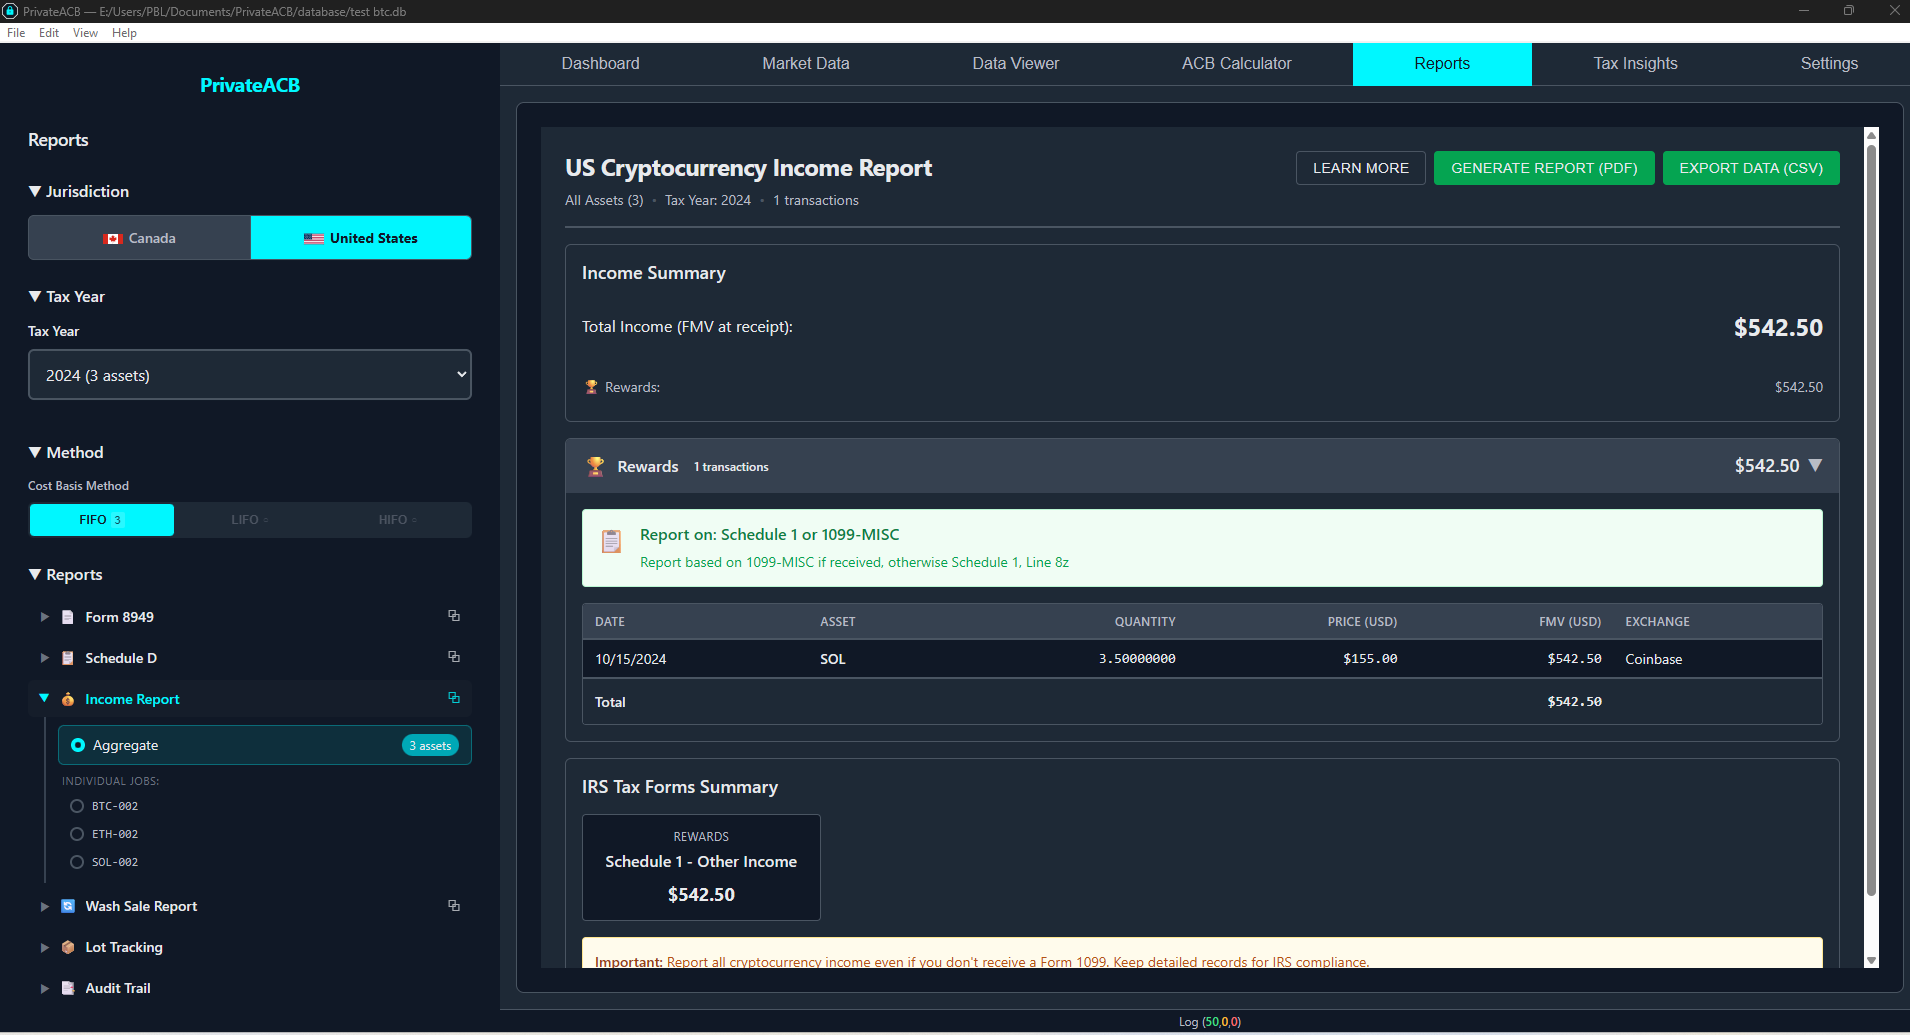Screen dimensions: 1910x1035
Task: Collapse the Tax Year section
Action: 35,296
